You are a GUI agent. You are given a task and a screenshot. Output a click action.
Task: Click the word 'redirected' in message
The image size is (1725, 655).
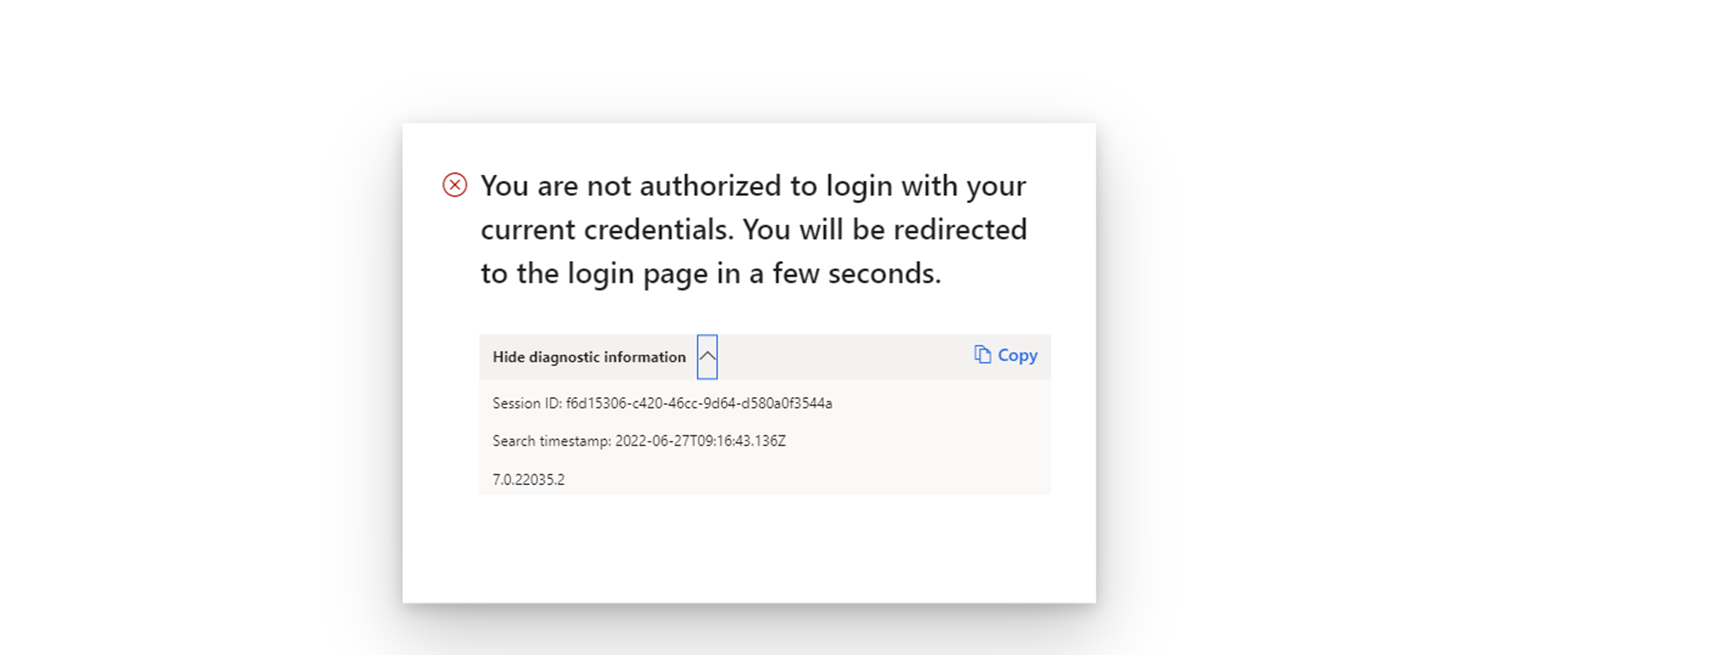click(x=960, y=230)
